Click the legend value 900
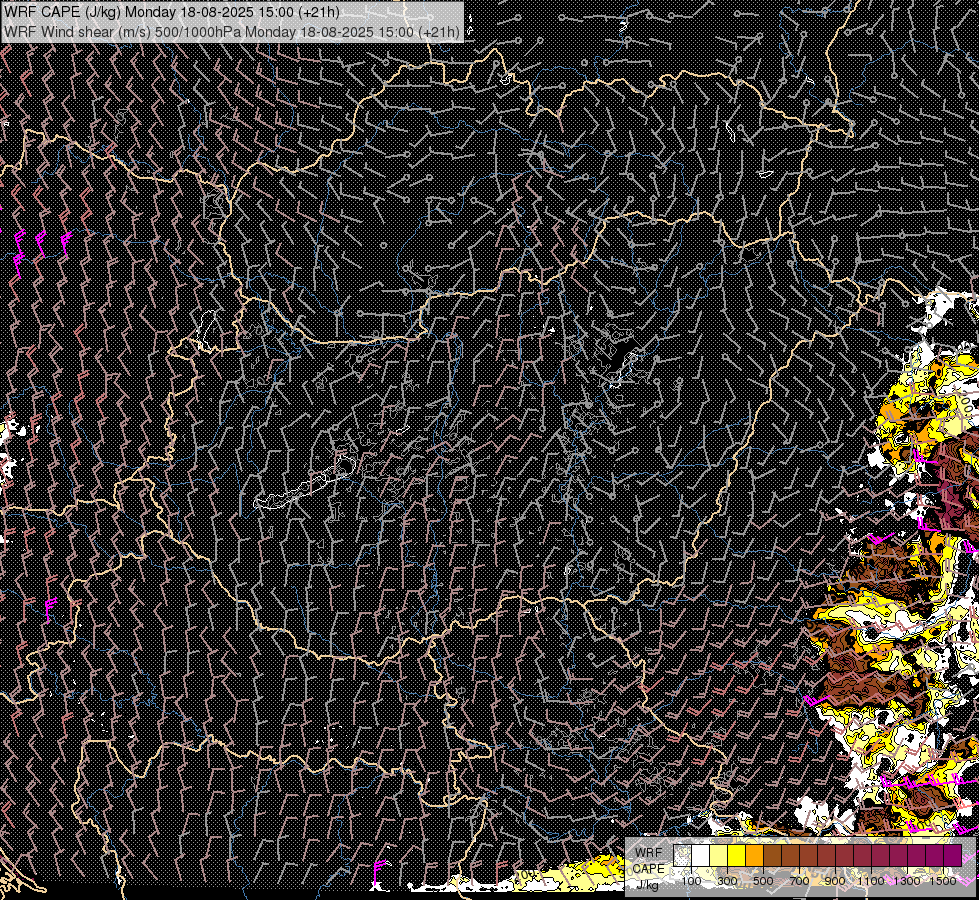Image resolution: width=979 pixels, height=900 pixels. (x=835, y=881)
